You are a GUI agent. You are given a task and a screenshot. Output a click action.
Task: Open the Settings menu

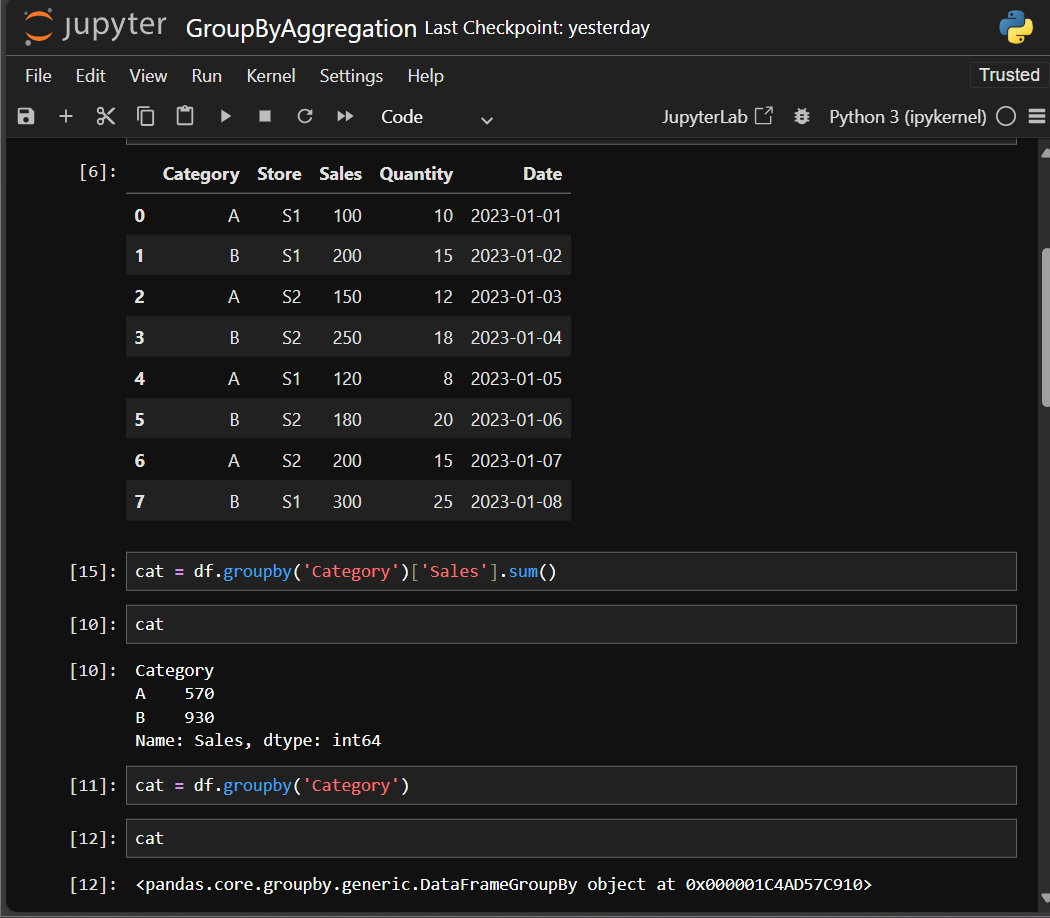coord(351,76)
